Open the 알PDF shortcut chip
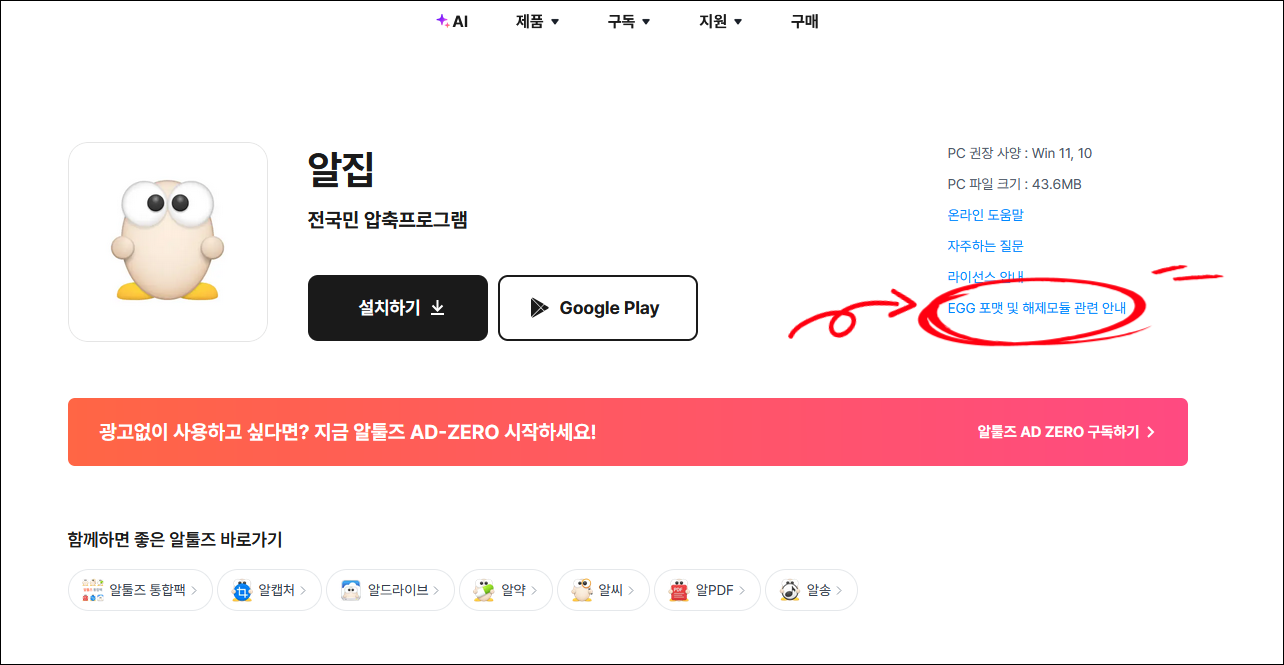 pos(707,590)
